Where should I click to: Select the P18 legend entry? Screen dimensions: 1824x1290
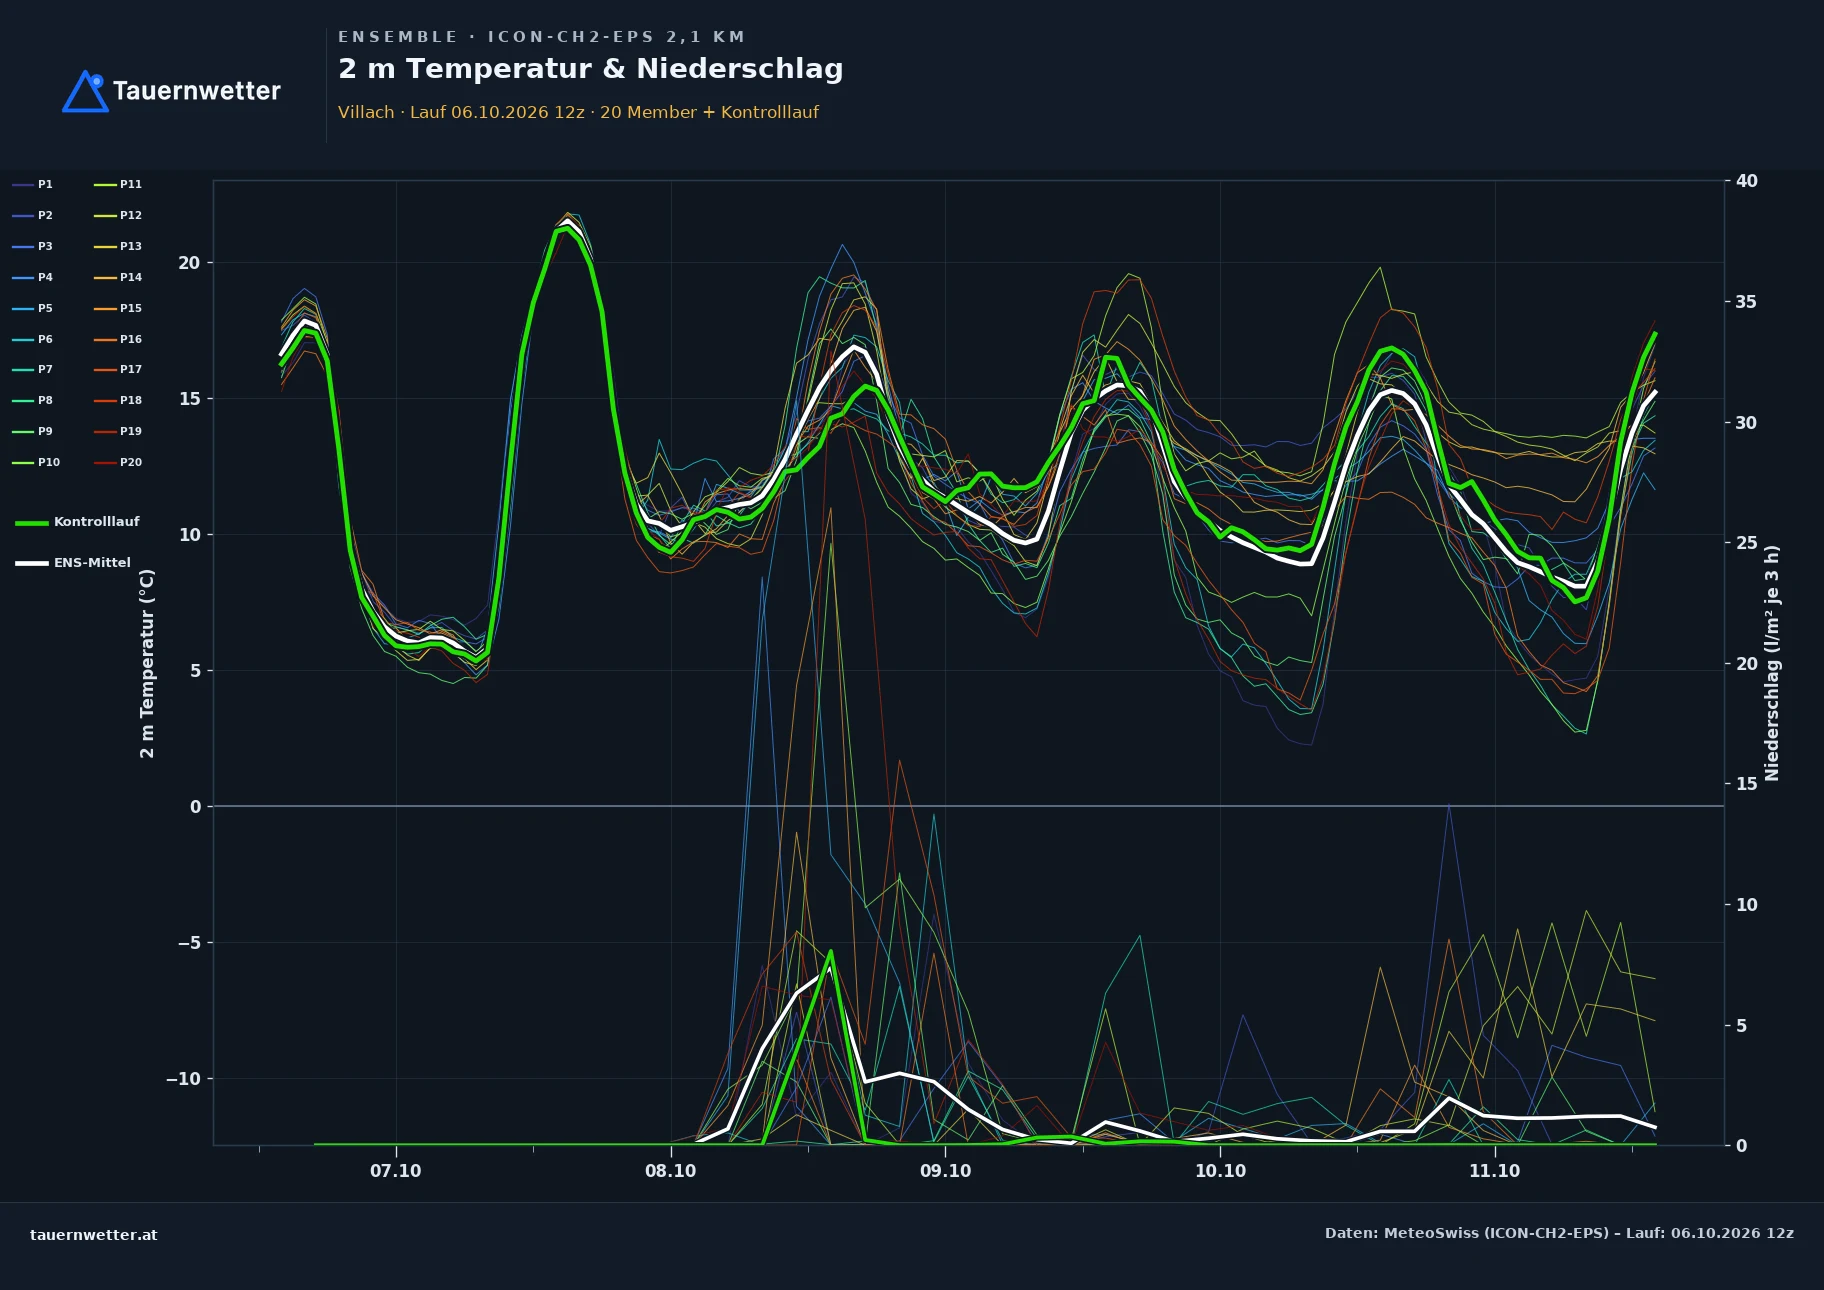pyautogui.click(x=118, y=400)
